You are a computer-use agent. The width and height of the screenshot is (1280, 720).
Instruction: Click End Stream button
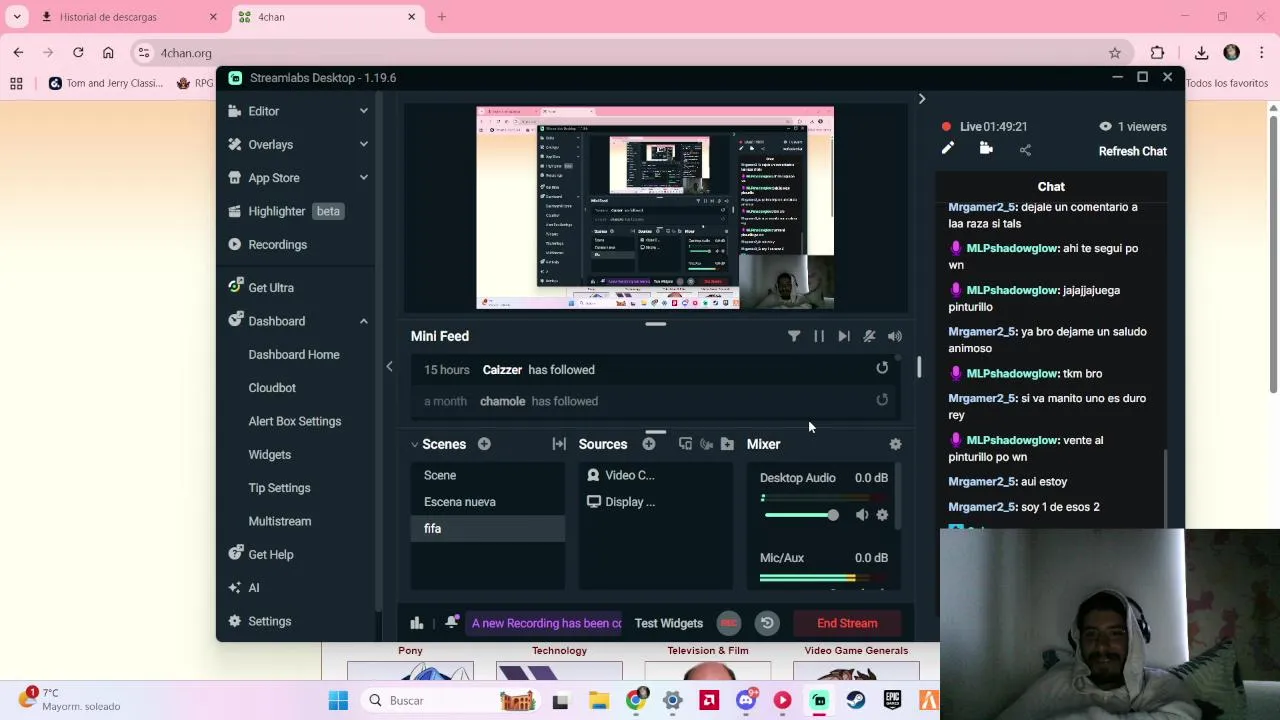pyautogui.click(x=847, y=623)
